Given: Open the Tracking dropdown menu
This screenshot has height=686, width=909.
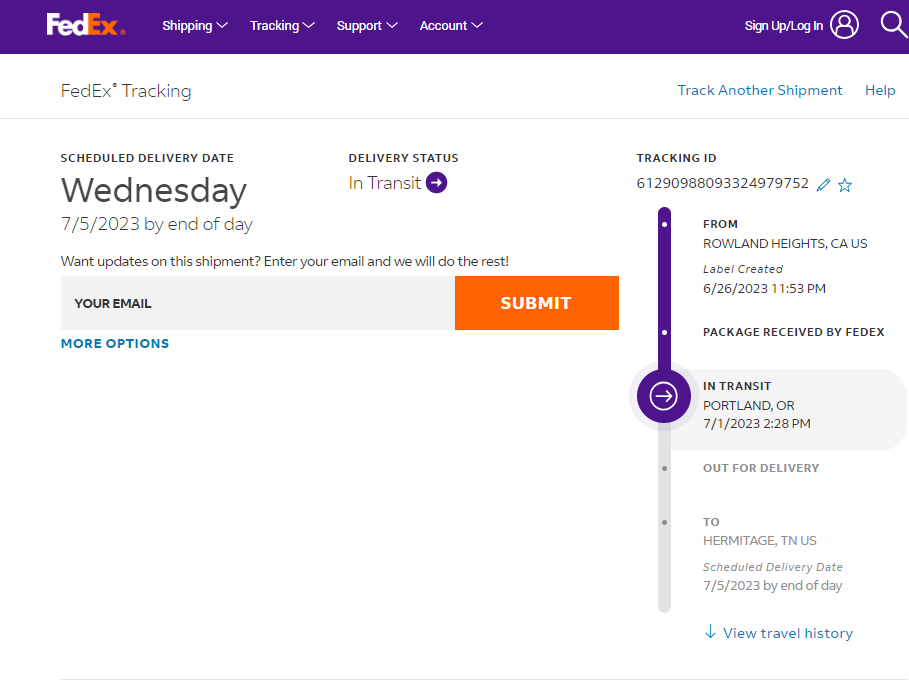Looking at the screenshot, I should click(x=282, y=26).
